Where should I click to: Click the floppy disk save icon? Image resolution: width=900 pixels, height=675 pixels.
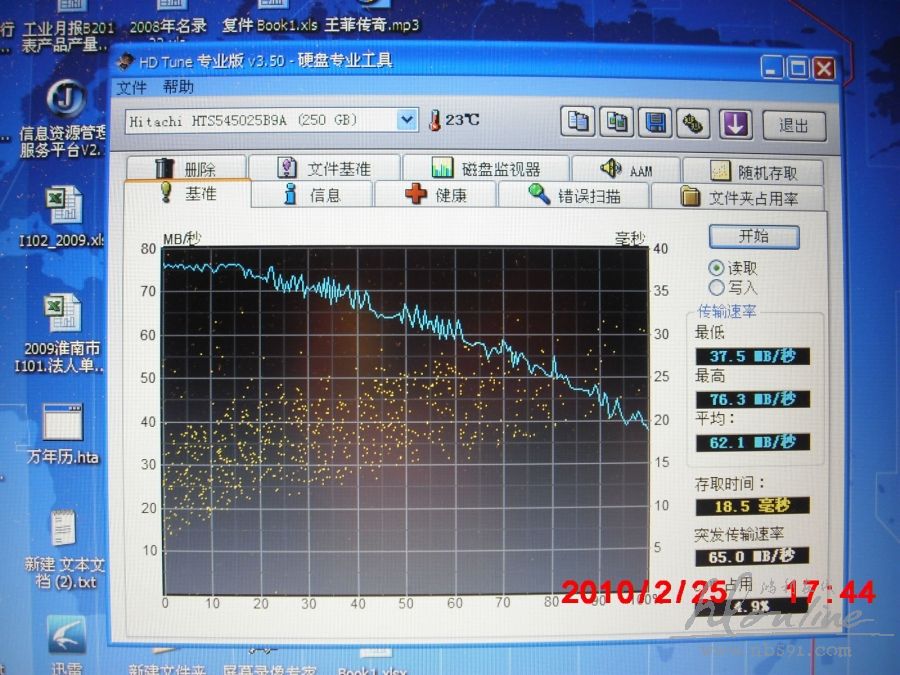click(x=656, y=122)
